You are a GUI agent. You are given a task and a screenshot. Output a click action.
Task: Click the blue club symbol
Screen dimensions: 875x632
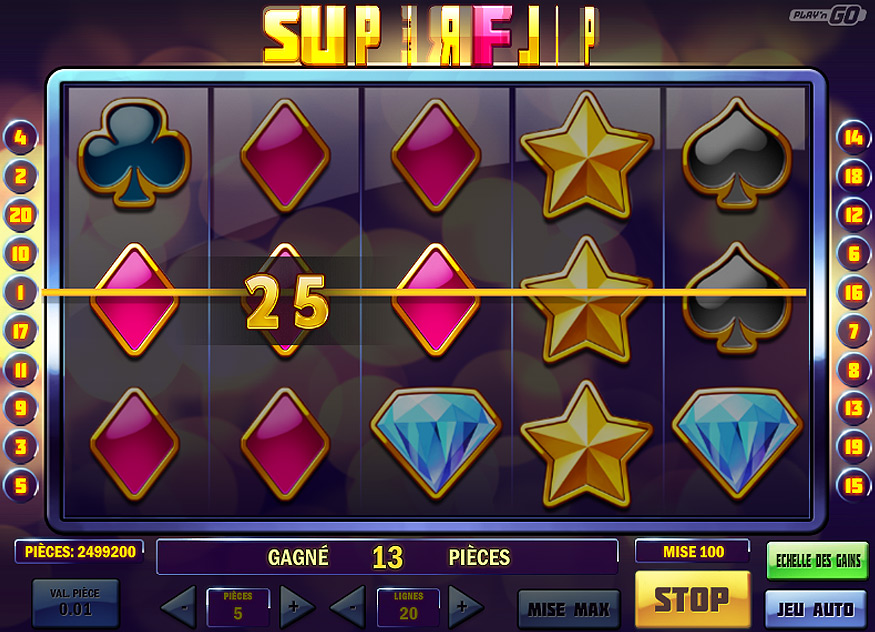(134, 153)
